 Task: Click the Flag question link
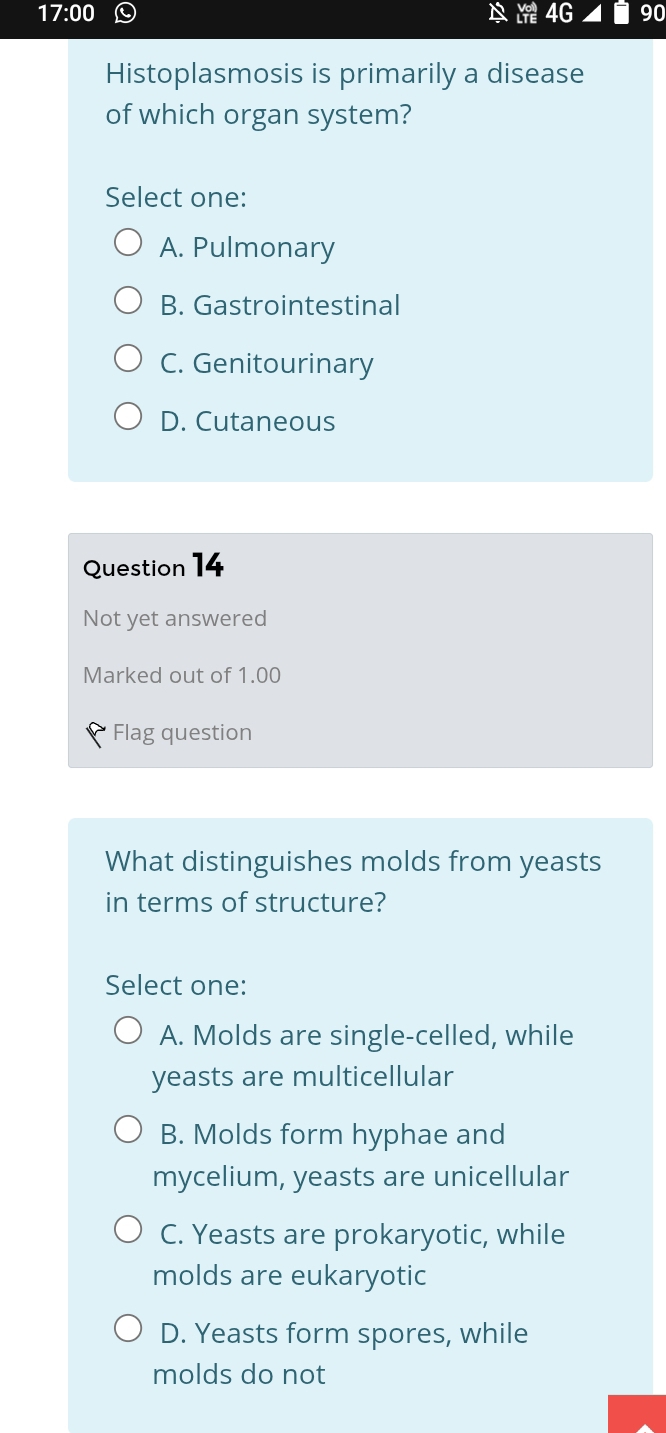pyautogui.click(x=182, y=732)
